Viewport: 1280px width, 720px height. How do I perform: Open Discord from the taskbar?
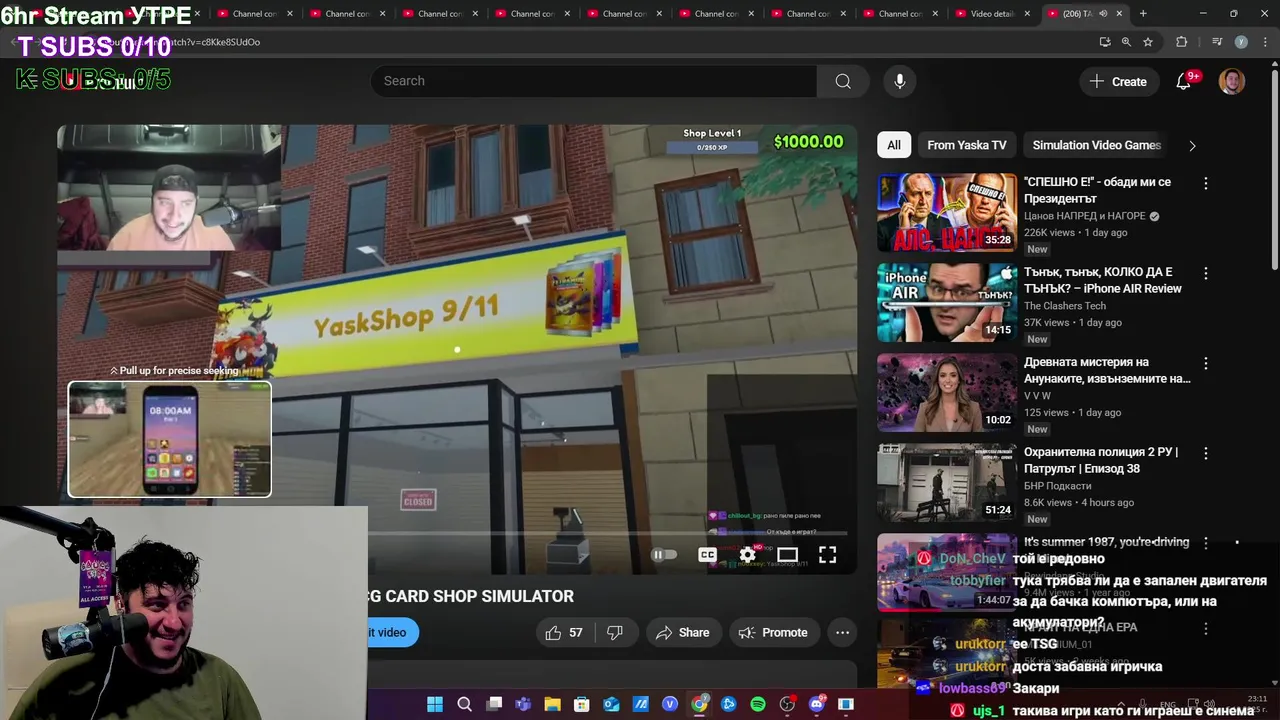817,705
